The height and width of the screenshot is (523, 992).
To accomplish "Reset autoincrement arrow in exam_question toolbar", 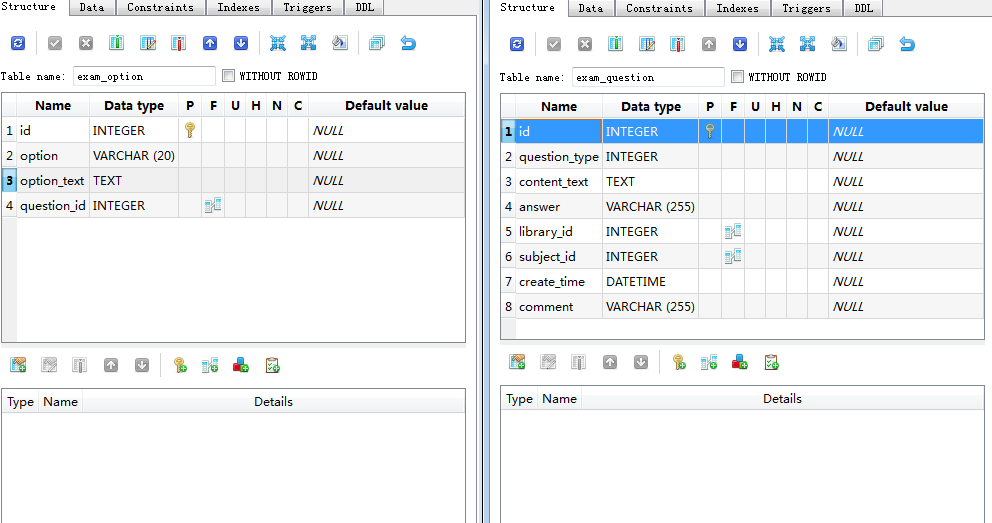I will point(907,44).
